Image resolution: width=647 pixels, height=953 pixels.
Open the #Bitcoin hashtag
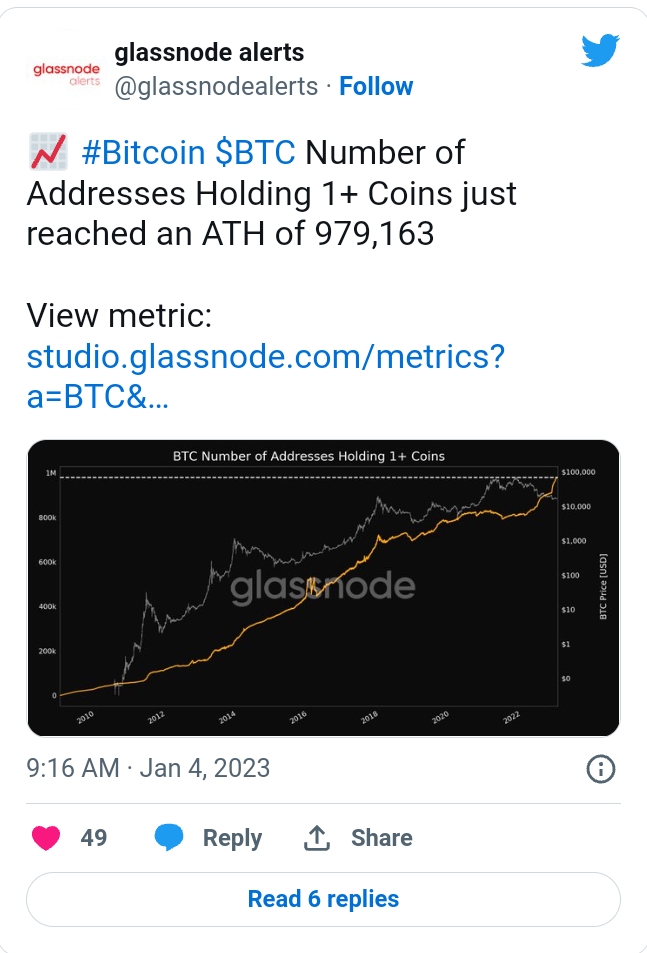(142, 153)
